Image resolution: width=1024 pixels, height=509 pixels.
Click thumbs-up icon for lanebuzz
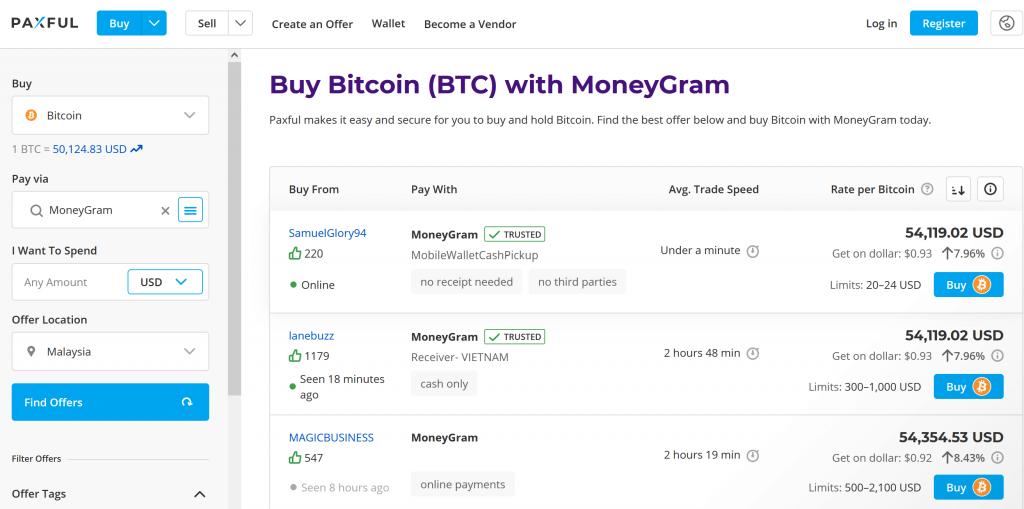coord(295,356)
